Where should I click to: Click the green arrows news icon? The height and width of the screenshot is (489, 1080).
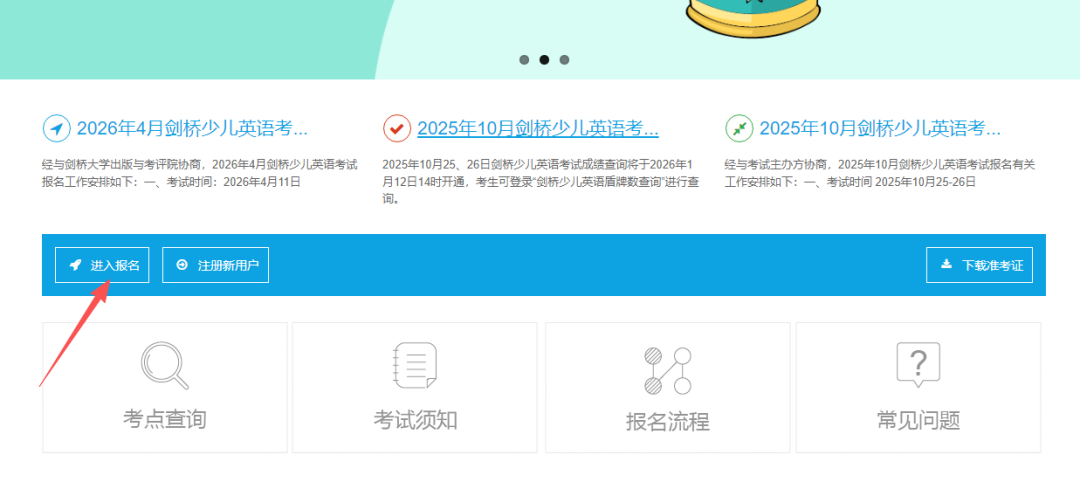[x=739, y=128]
